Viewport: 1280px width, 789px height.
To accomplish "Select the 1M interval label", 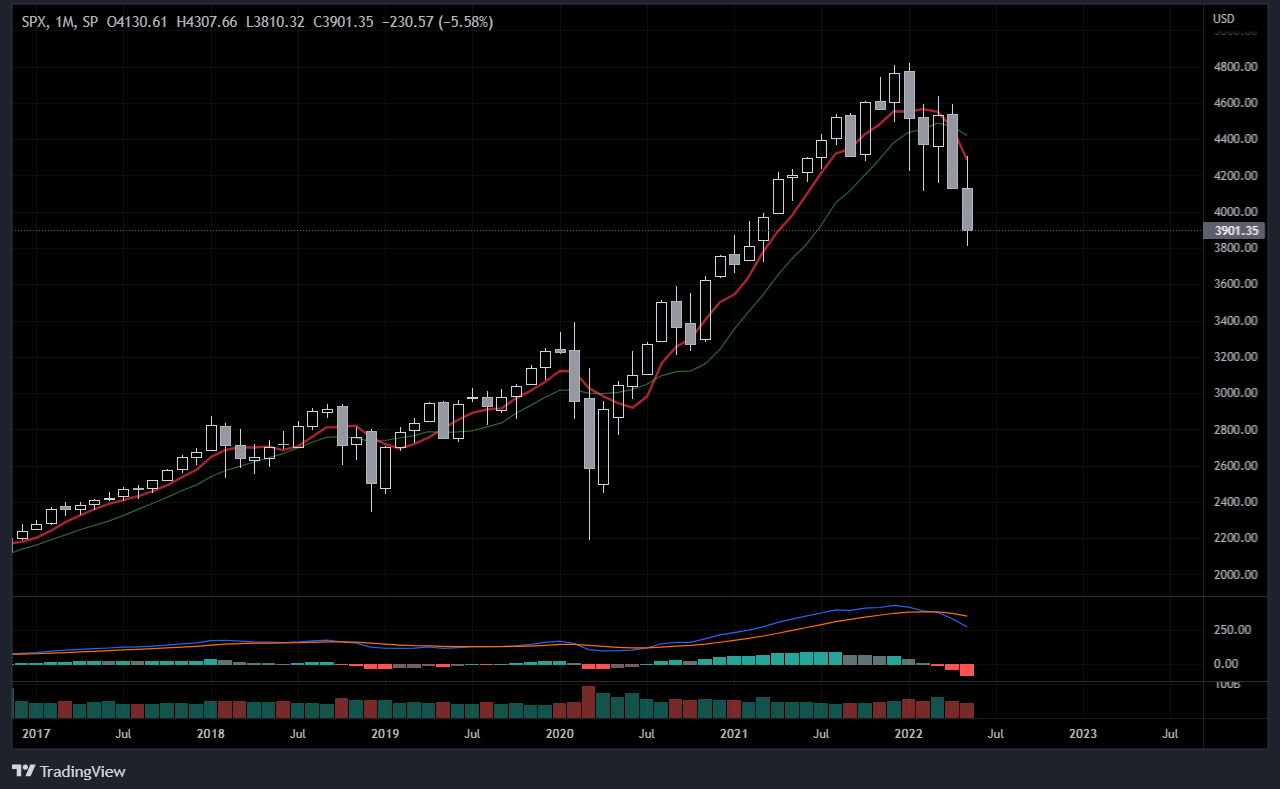I will click(x=63, y=21).
